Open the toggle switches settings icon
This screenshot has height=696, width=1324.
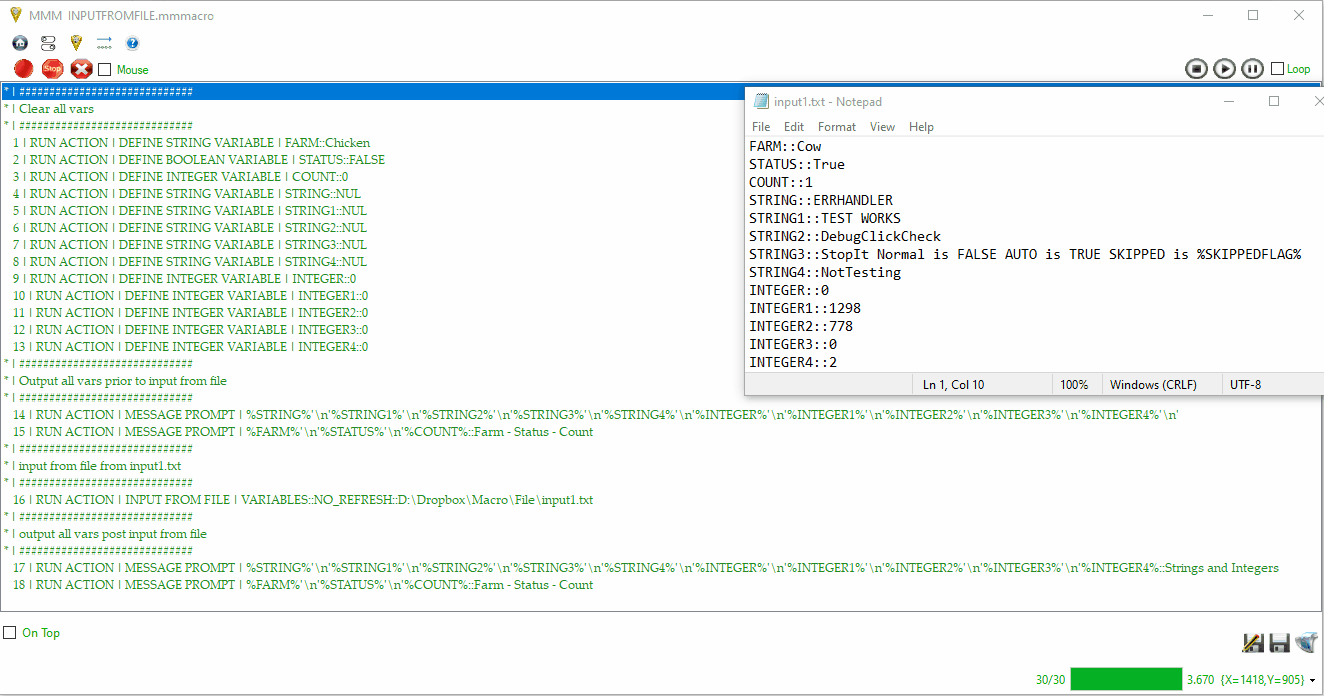(48, 43)
